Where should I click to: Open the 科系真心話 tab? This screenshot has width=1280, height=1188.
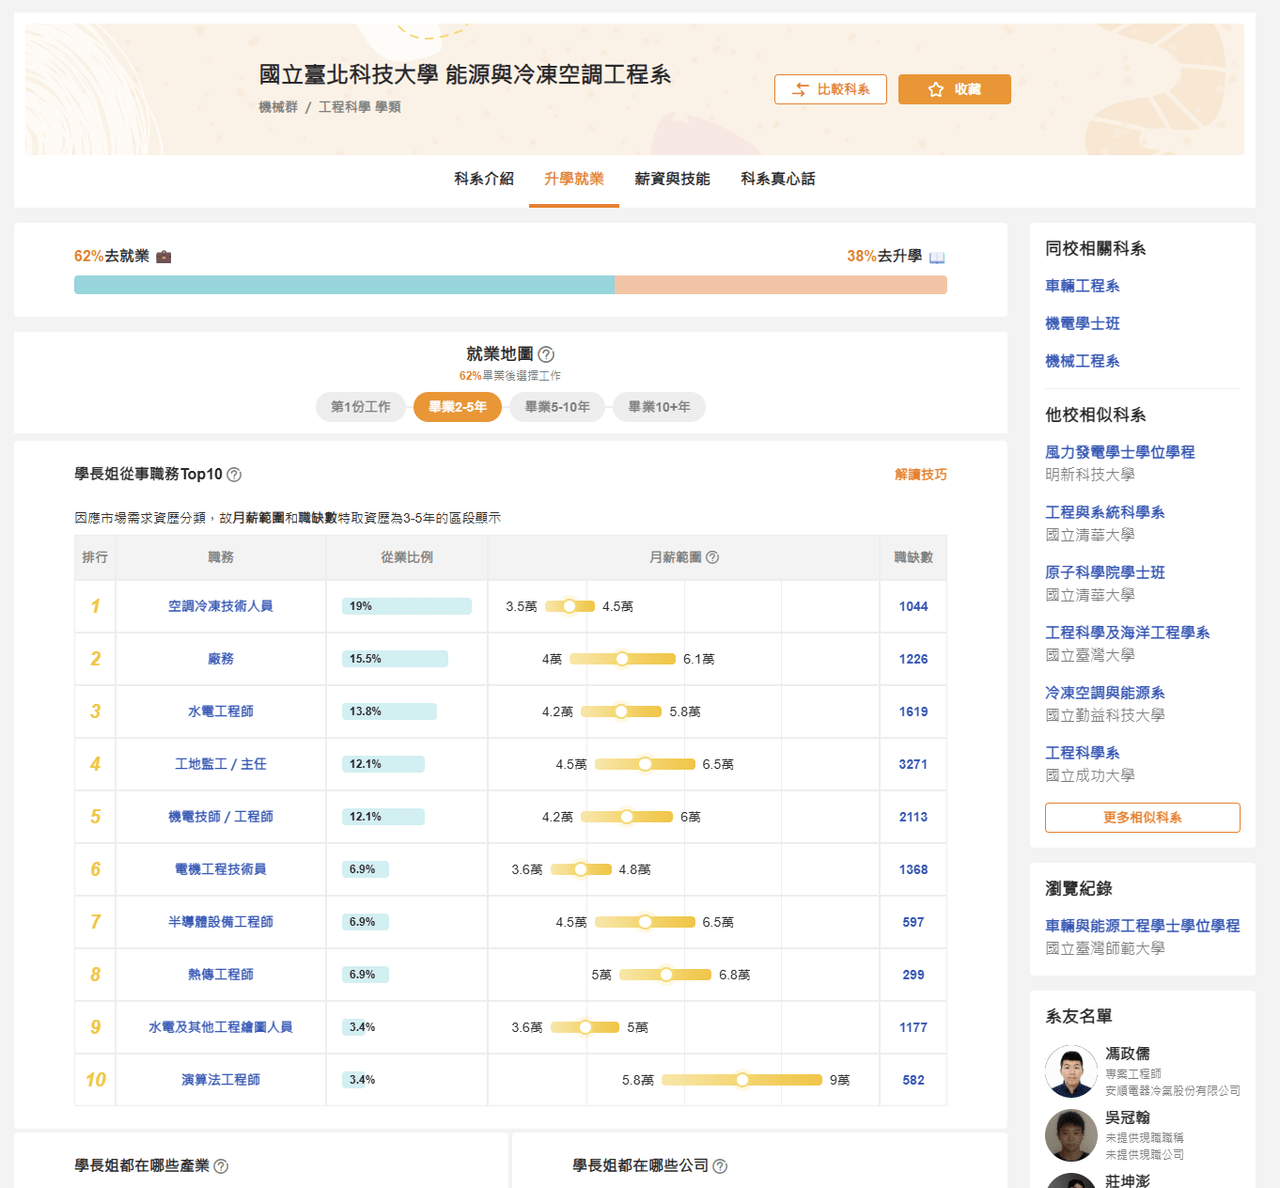778,179
